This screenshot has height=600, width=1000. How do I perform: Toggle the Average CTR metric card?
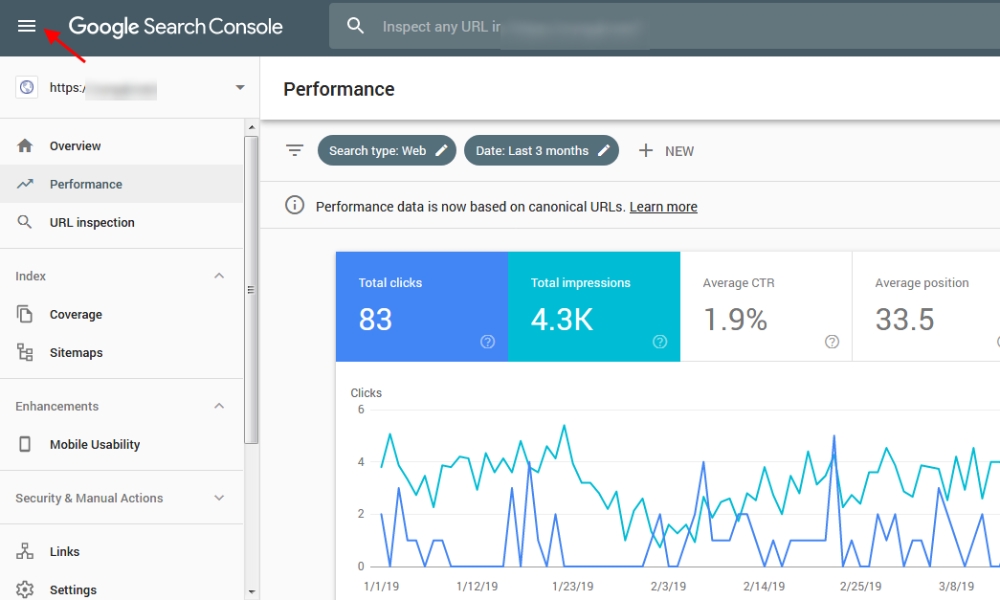(766, 307)
